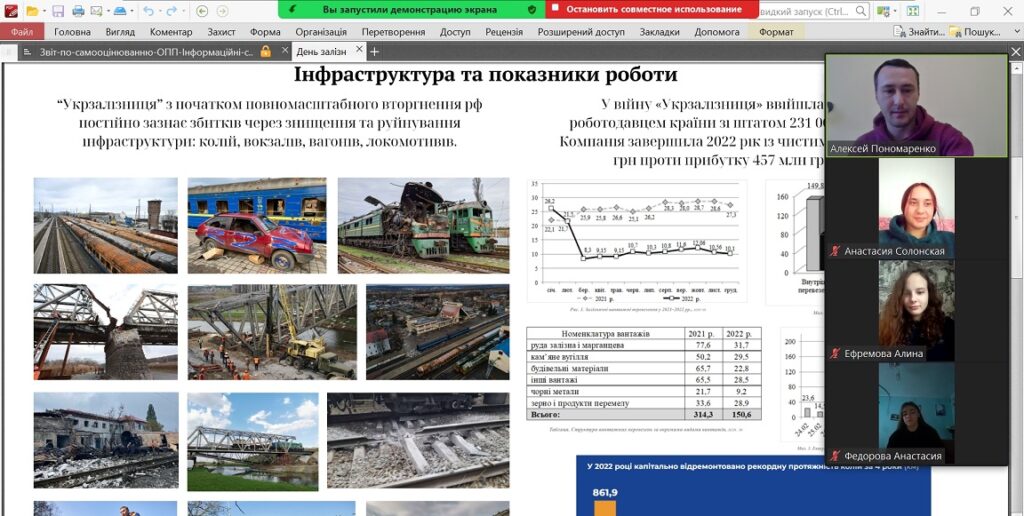Open the Допомога ribbon tab

point(717,31)
